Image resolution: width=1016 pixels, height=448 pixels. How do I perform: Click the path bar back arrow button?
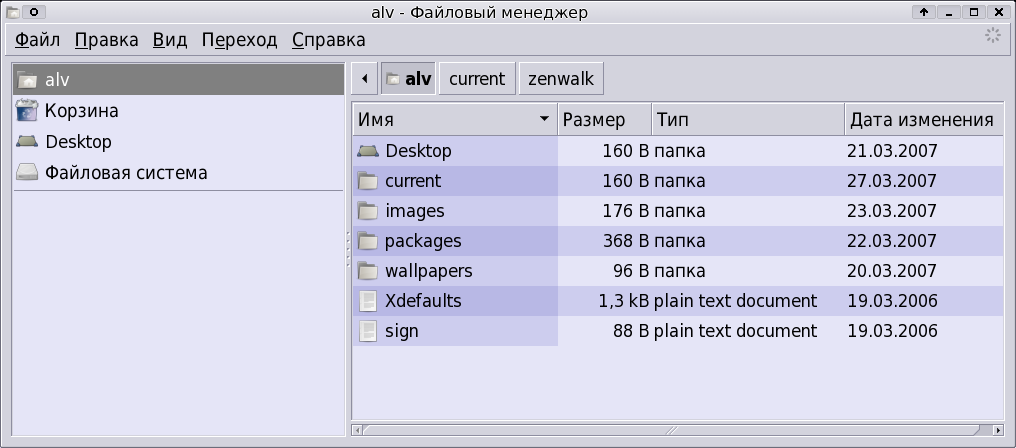point(365,78)
